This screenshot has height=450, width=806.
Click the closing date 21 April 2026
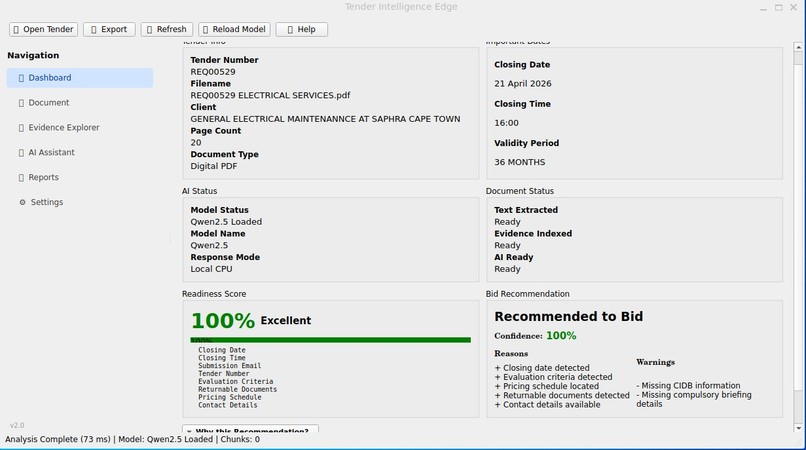click(523, 84)
